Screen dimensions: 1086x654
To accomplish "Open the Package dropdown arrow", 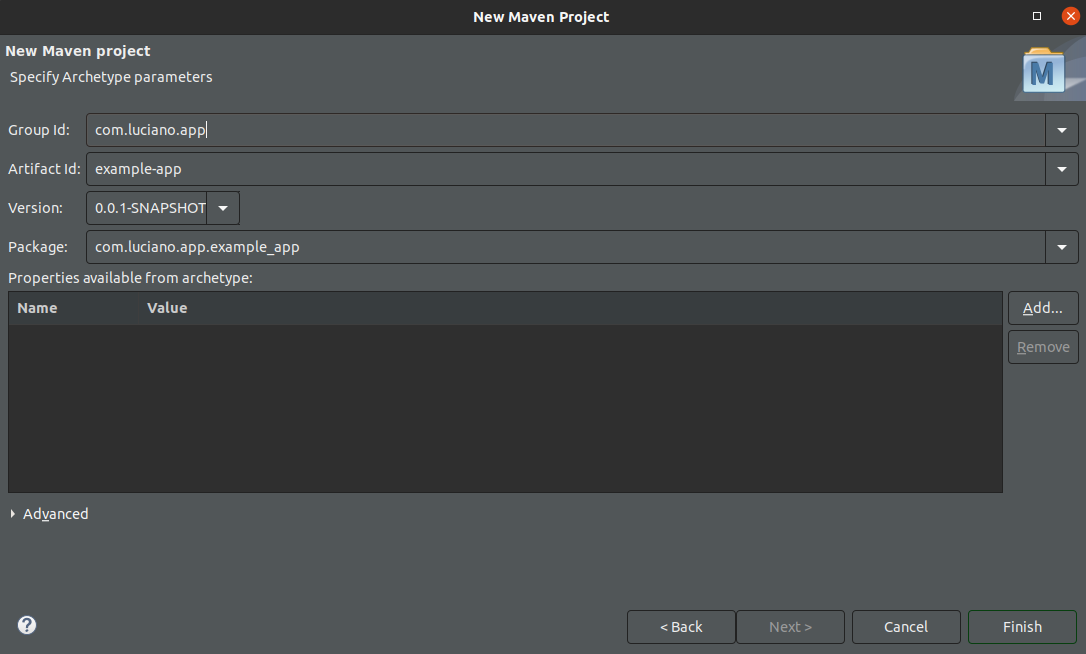I will coord(1061,247).
